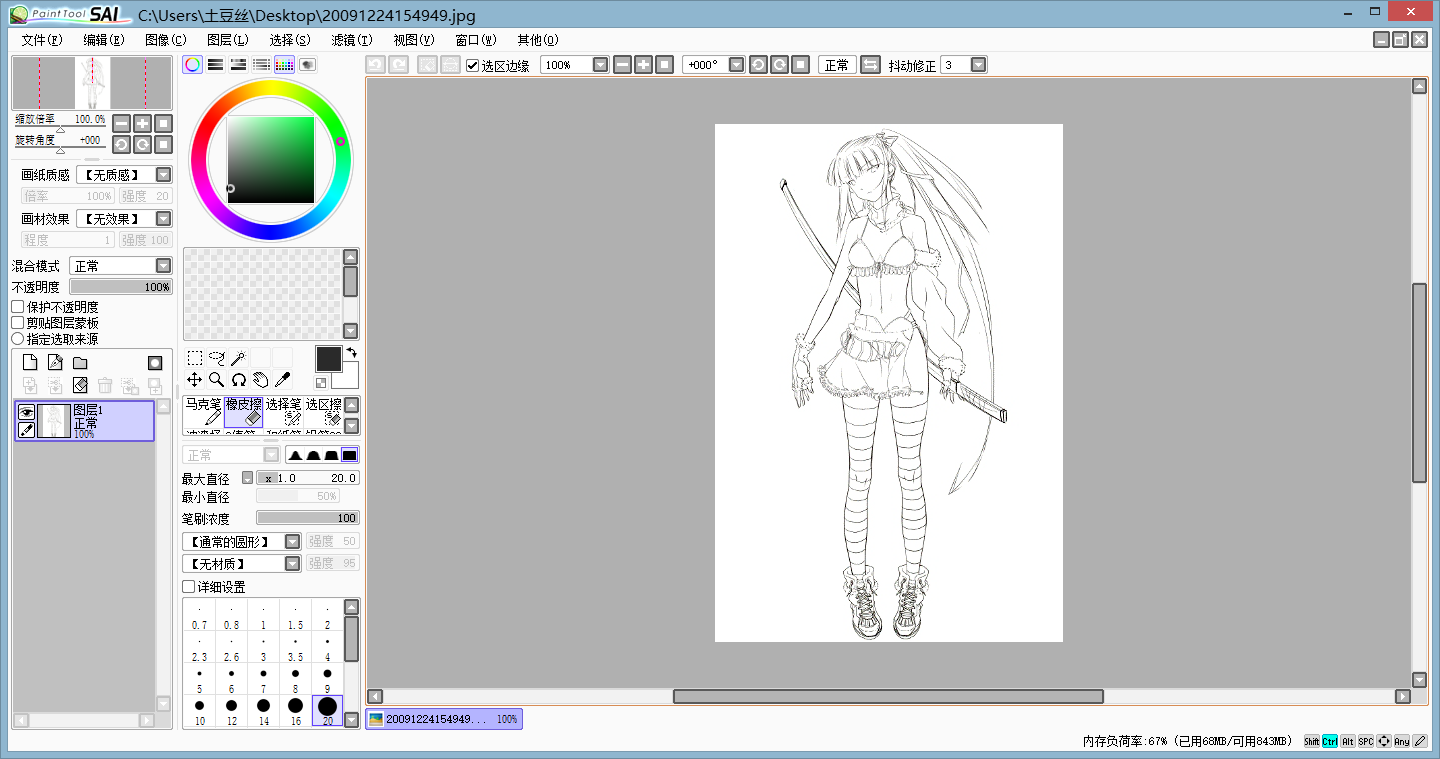Pick the zoom magnifier tool
The image size is (1440, 759).
(x=216, y=380)
